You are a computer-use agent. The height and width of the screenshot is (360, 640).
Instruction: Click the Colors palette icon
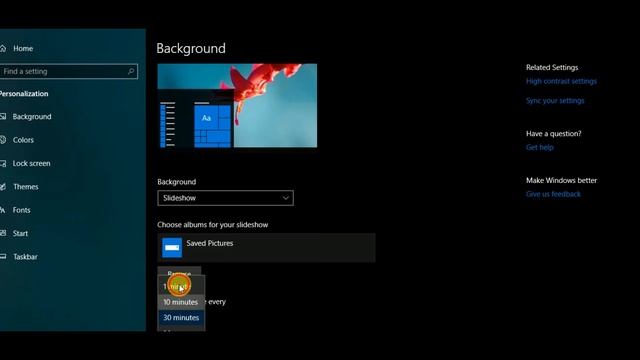pos(3,140)
